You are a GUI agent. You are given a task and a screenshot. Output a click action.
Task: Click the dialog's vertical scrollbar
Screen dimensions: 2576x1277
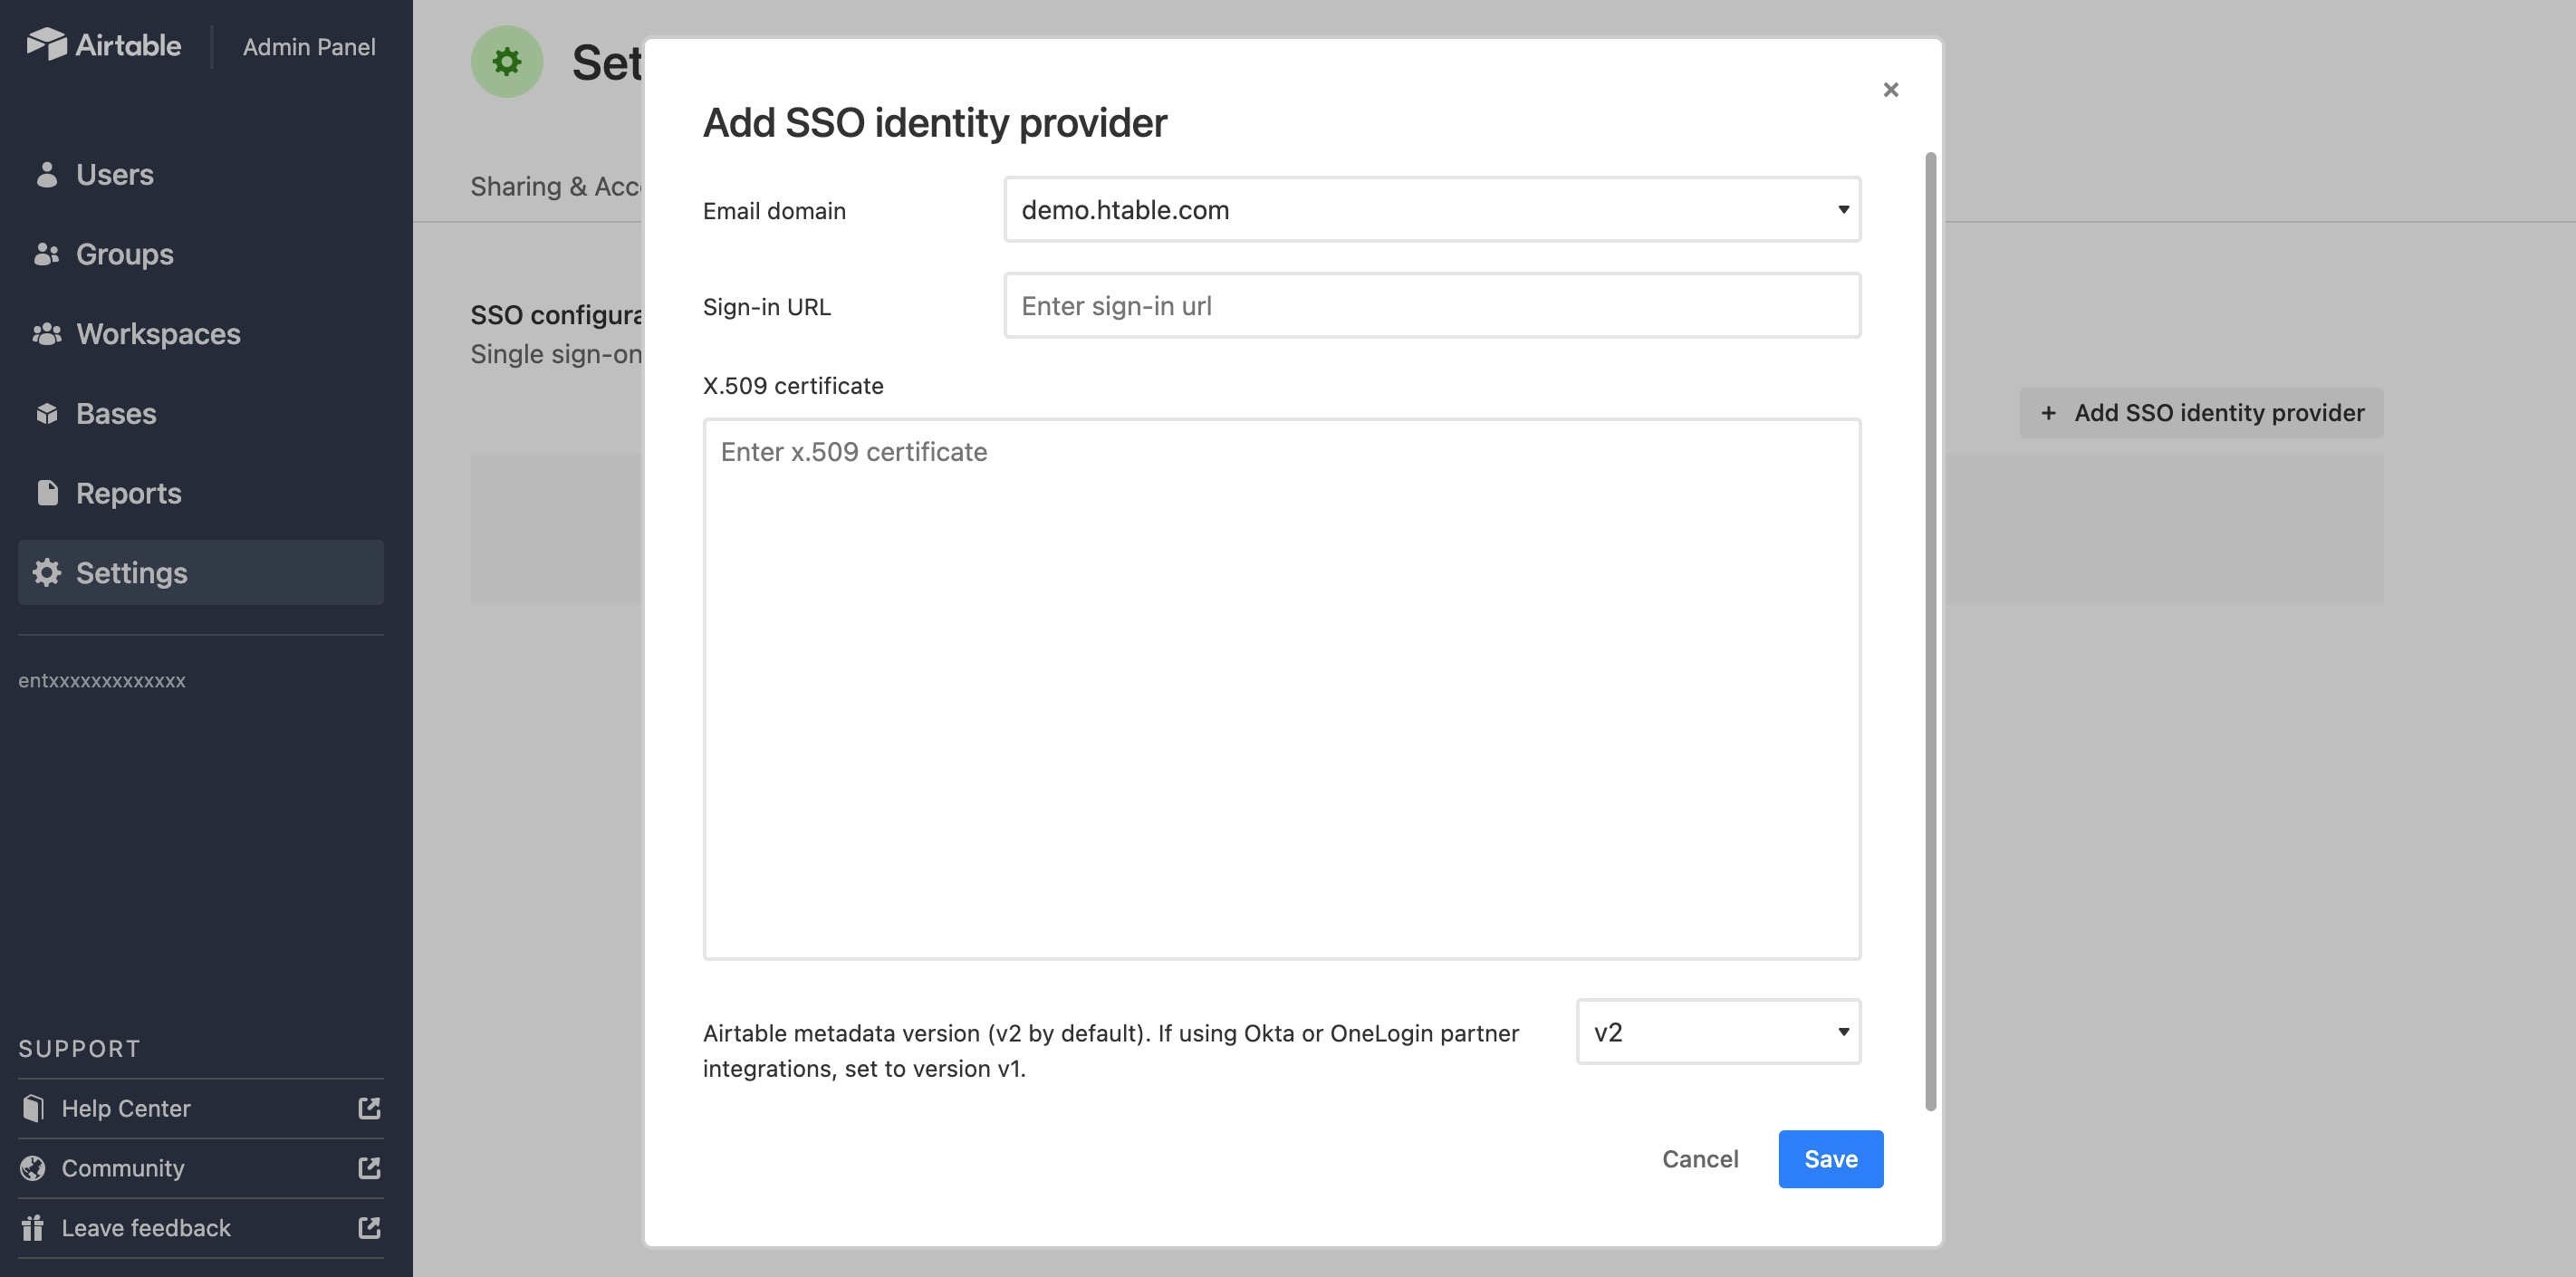pos(1931,631)
